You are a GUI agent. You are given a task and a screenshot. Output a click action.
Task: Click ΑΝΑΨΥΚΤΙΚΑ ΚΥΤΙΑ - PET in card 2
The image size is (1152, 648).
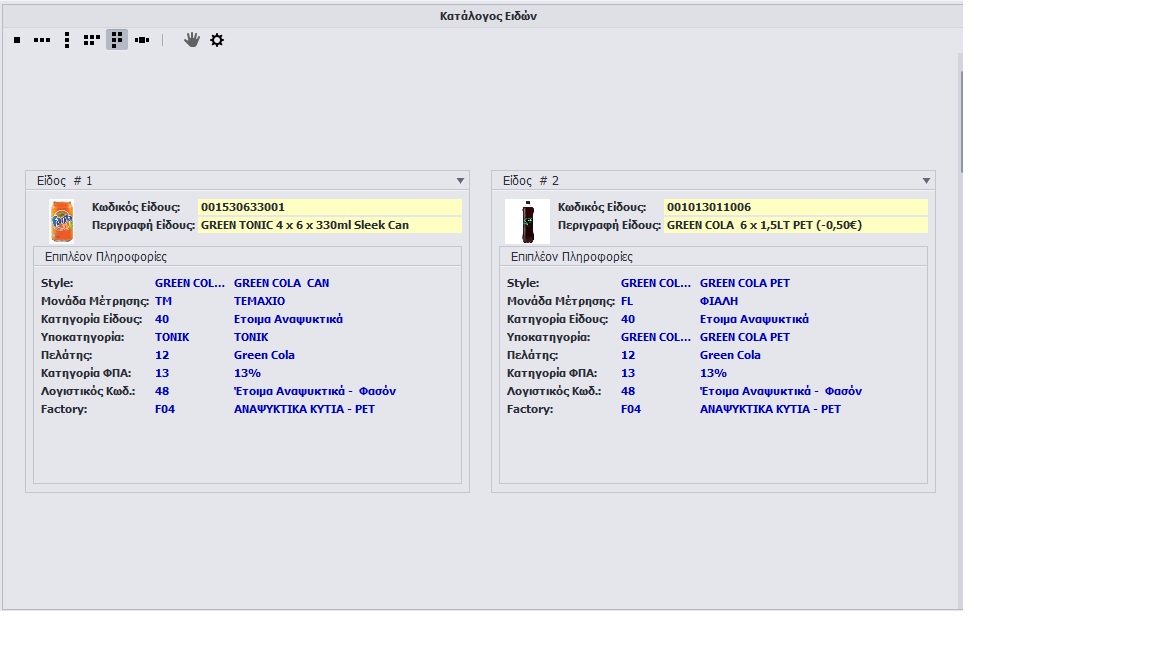pyautogui.click(x=770, y=409)
